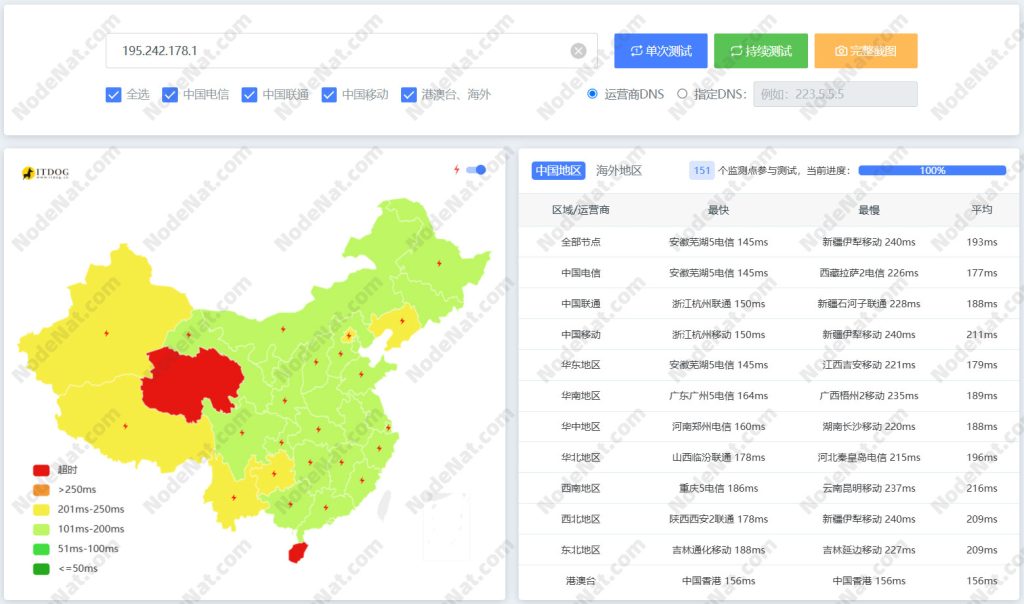The height and width of the screenshot is (604, 1024).
Task: Click the custom DNS input field
Action: tap(835, 94)
